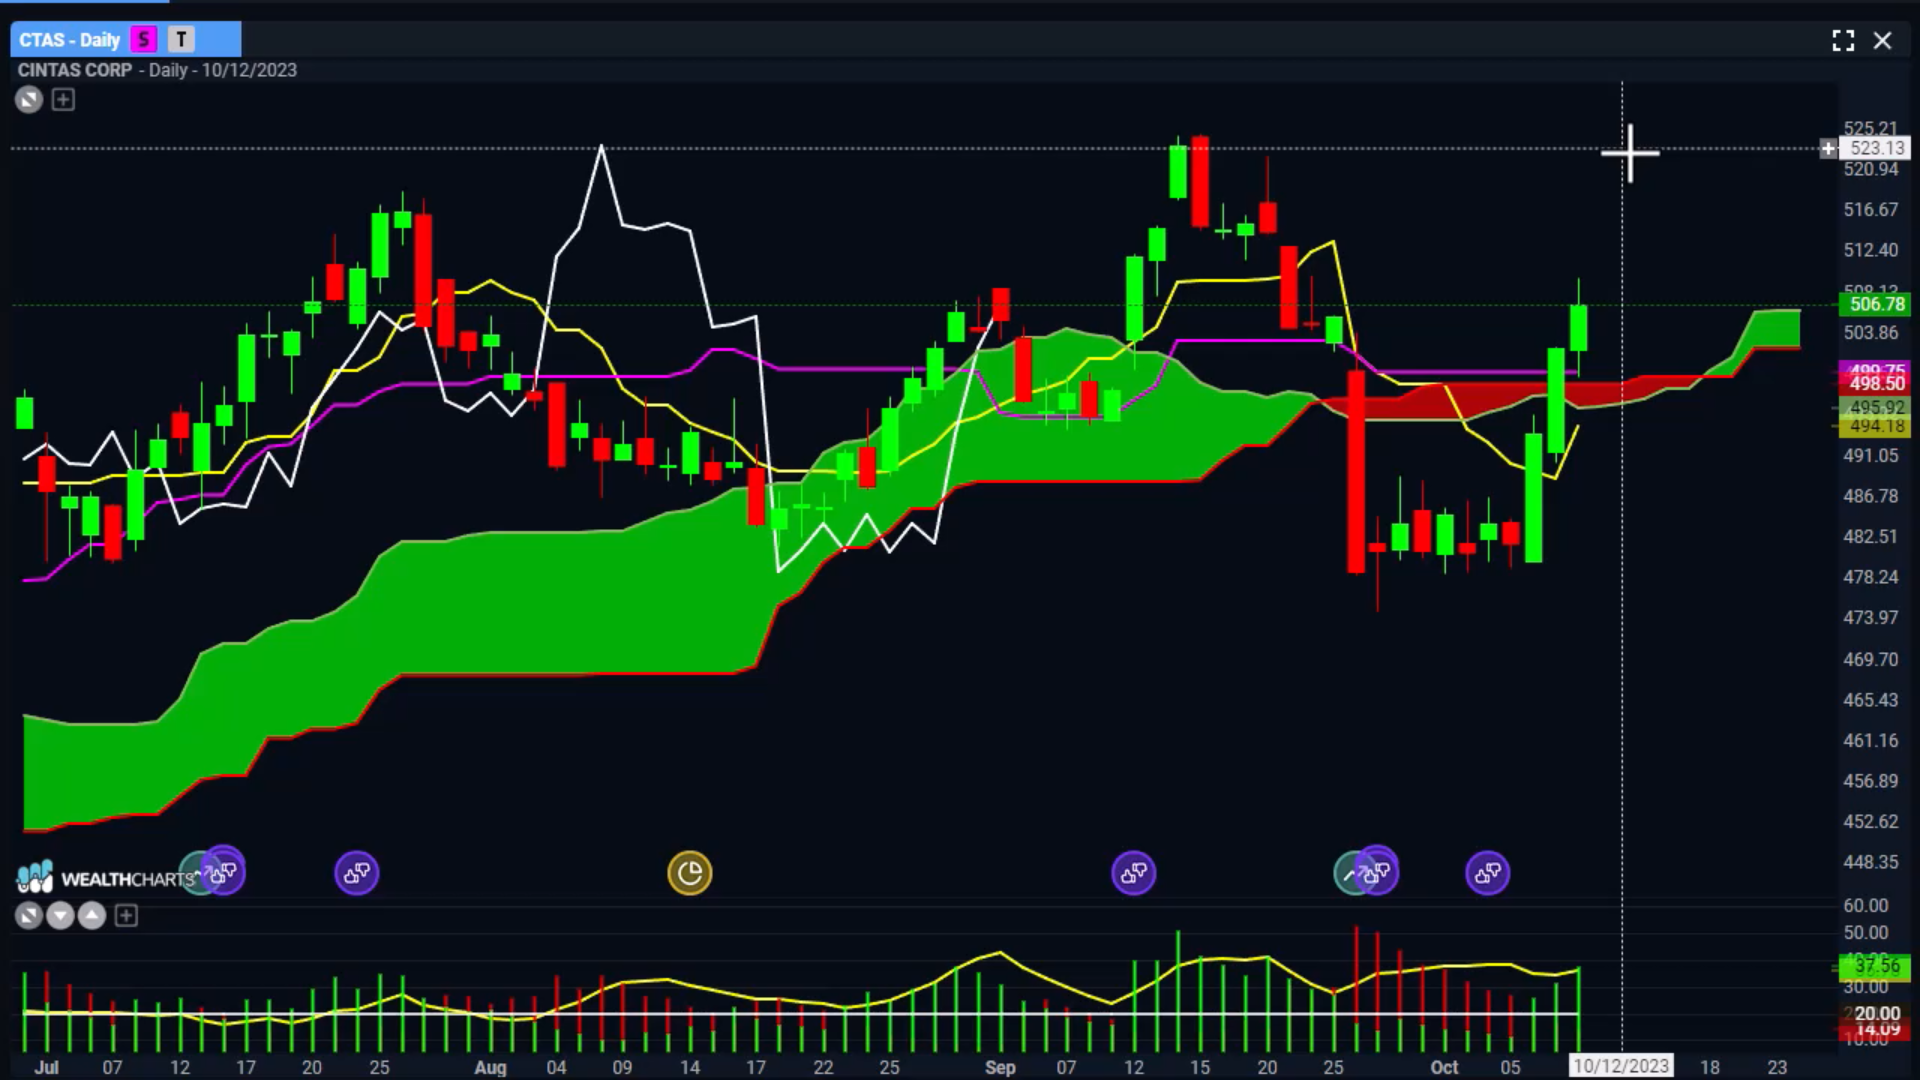
Task: Enter fullscreen mode for the chart
Action: 1843,40
